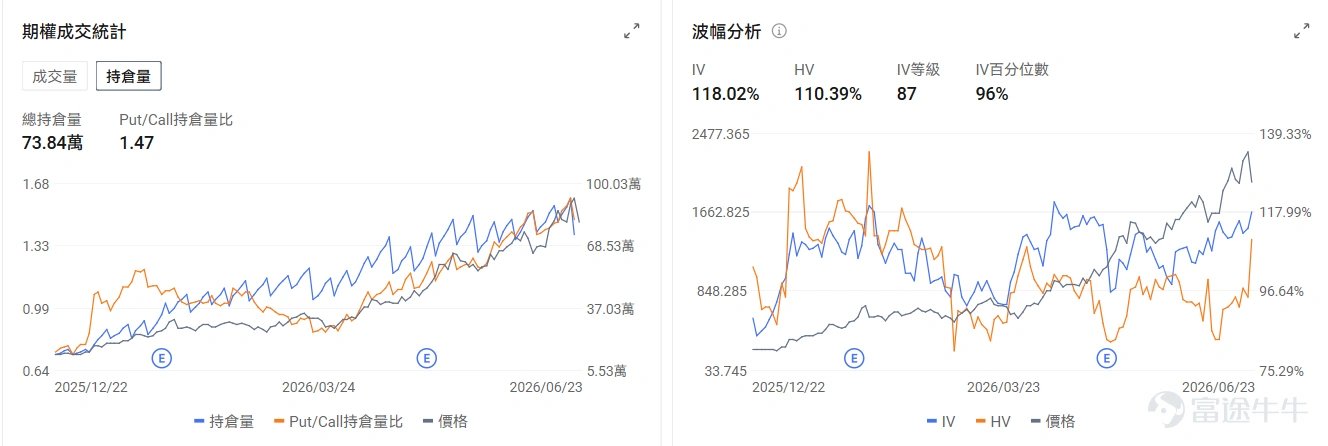Click the second earnings E marker on left chart

point(427,357)
